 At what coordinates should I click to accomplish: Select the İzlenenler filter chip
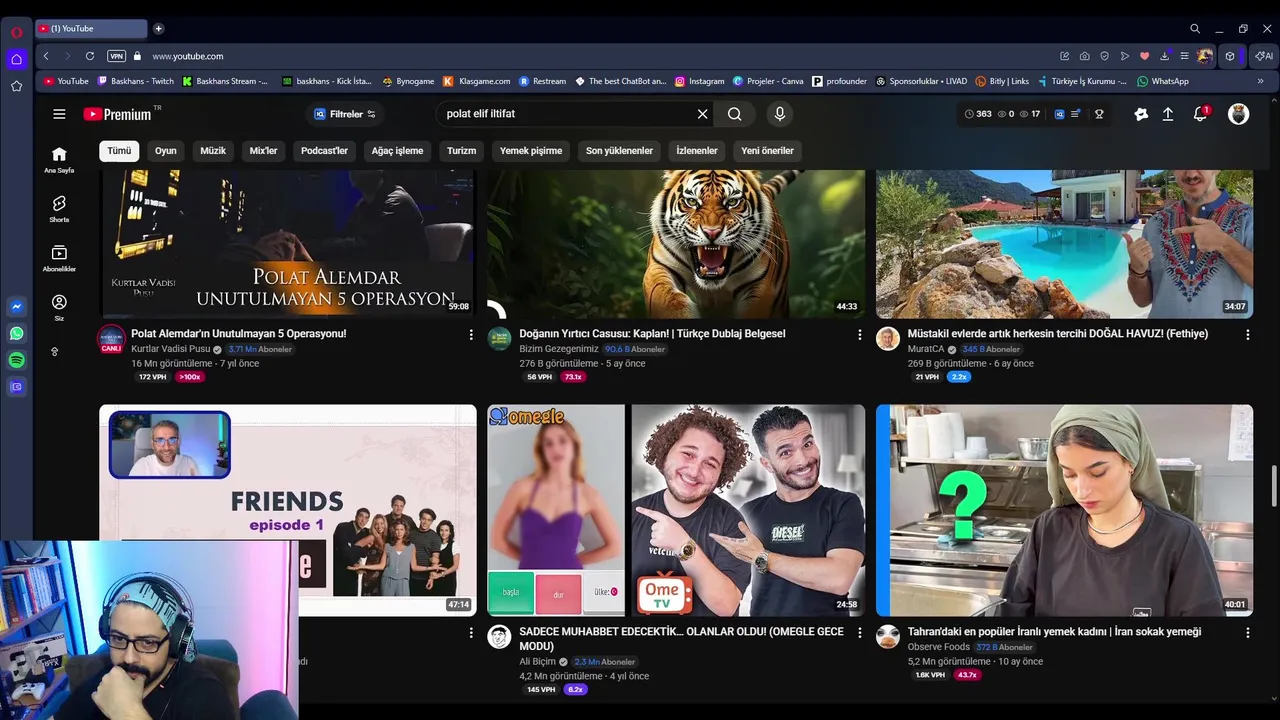[x=697, y=151]
